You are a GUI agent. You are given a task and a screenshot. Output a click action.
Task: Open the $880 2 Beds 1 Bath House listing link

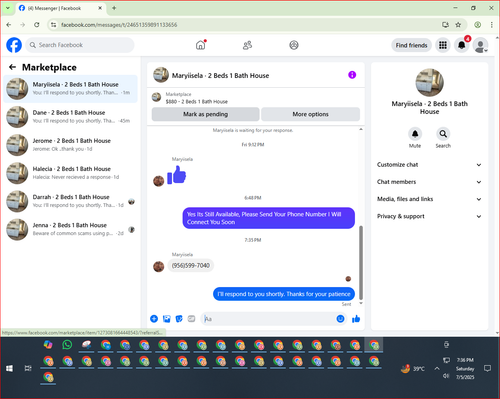click(197, 102)
